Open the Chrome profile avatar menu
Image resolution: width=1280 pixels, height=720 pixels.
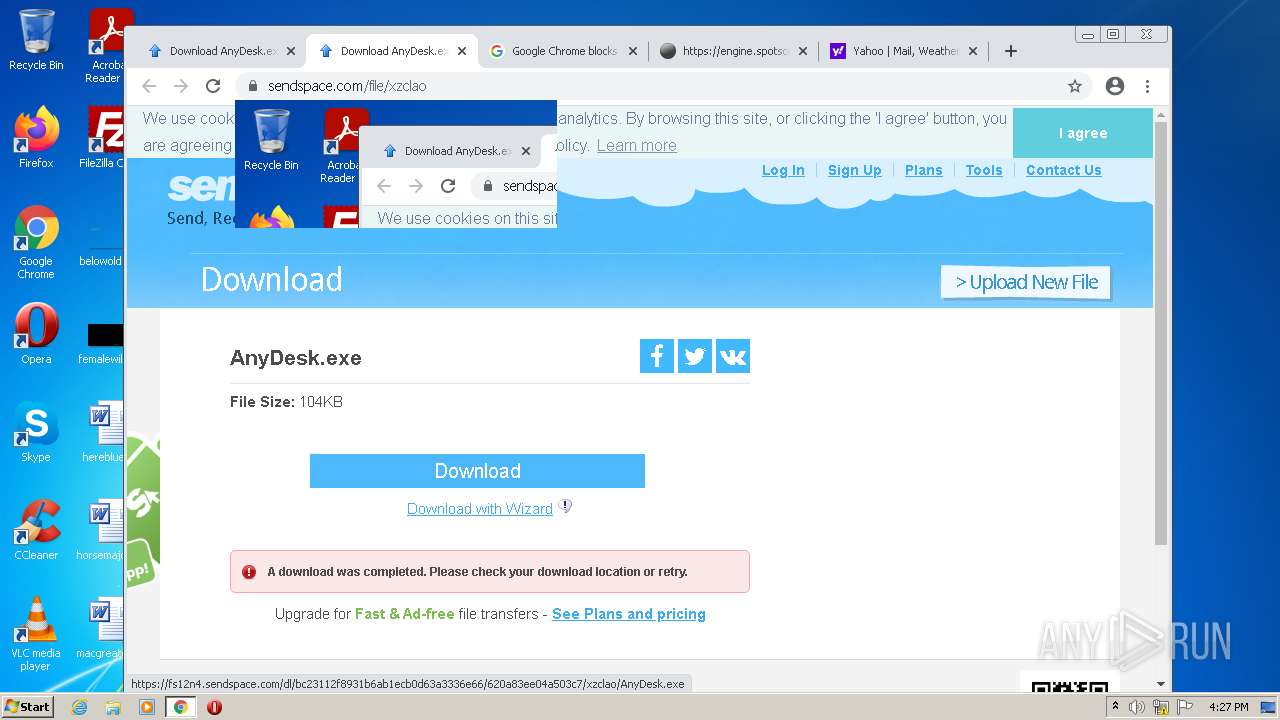pyautogui.click(x=1115, y=86)
